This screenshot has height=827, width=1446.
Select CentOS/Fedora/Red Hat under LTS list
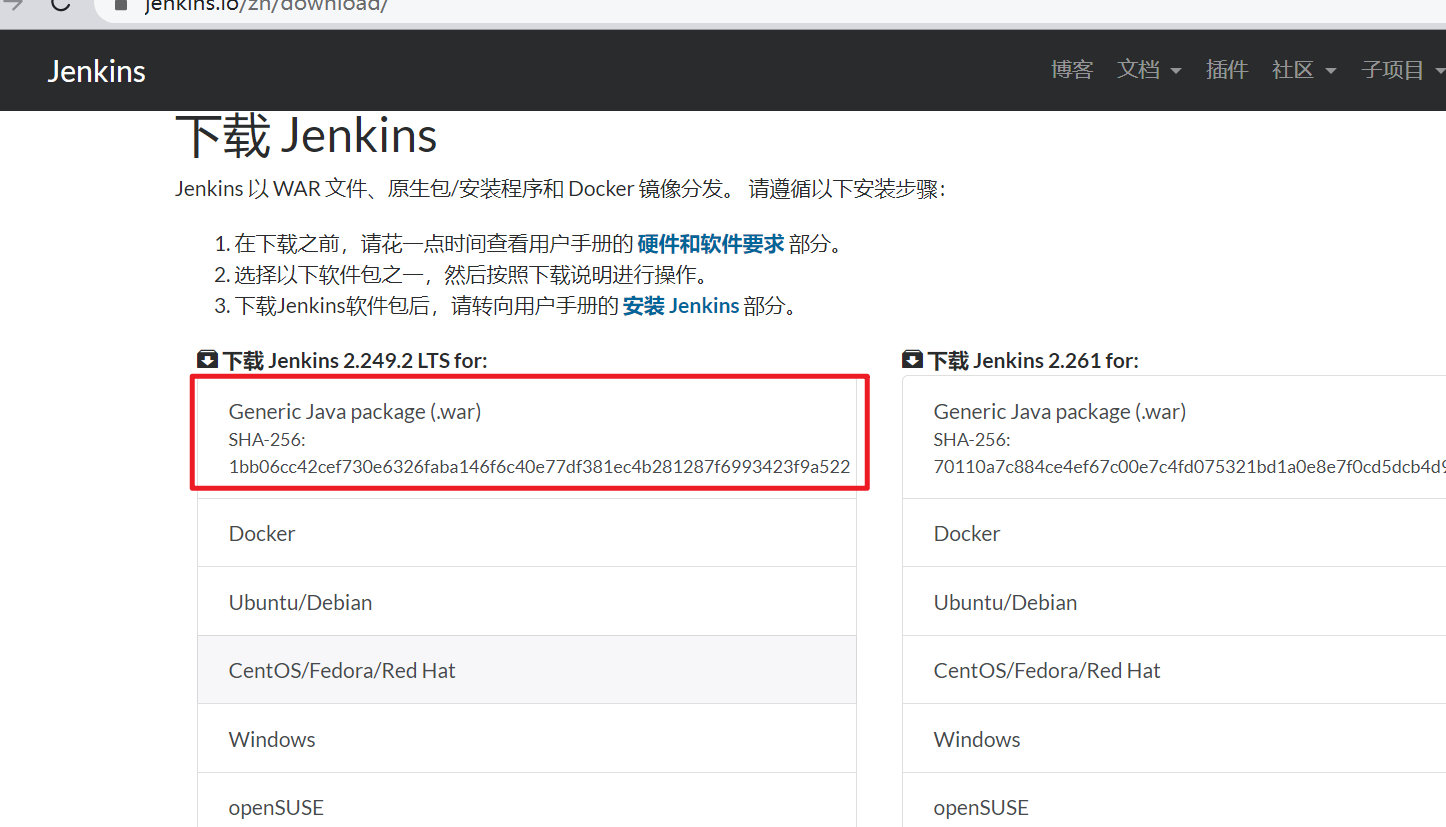pos(527,670)
